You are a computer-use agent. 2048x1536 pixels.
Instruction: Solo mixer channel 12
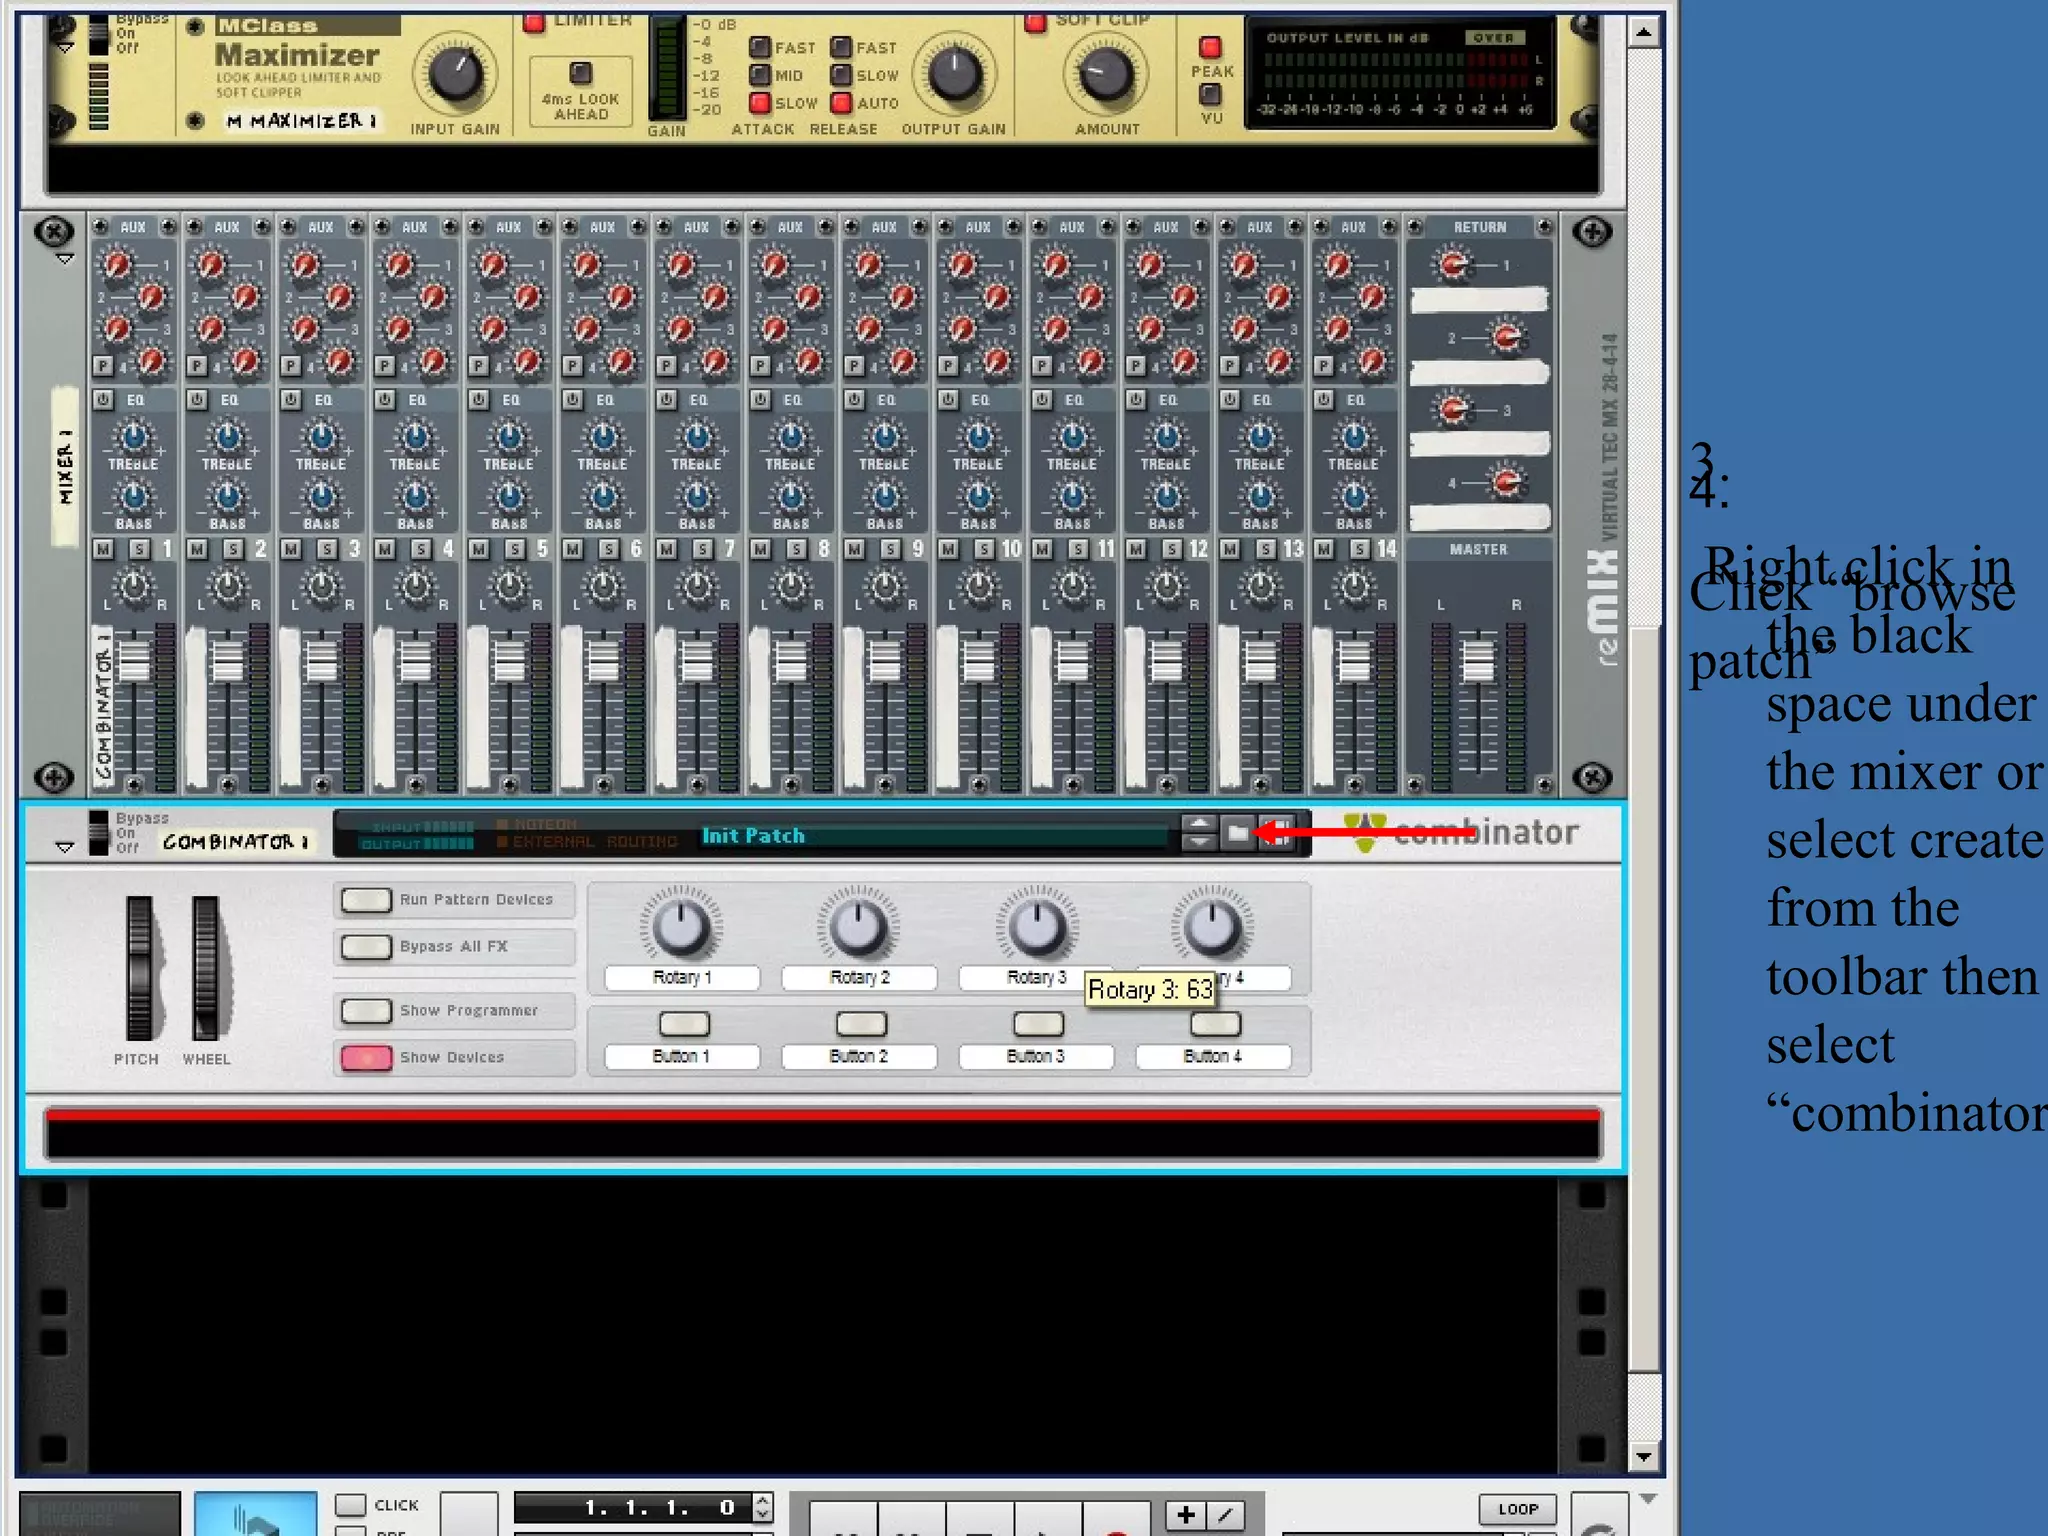point(1173,549)
